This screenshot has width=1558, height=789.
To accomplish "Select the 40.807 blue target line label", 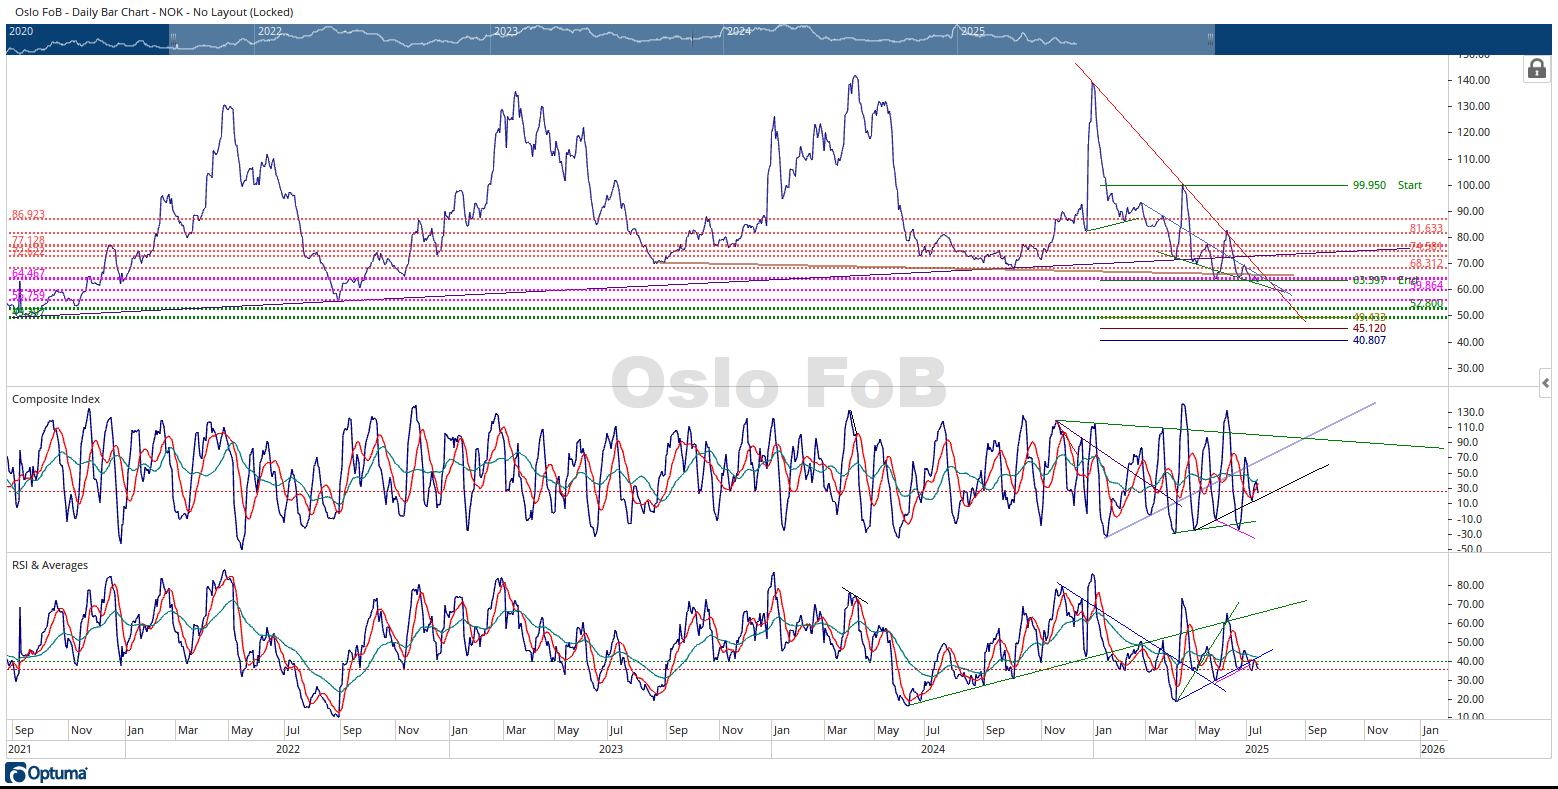I will point(1369,341).
